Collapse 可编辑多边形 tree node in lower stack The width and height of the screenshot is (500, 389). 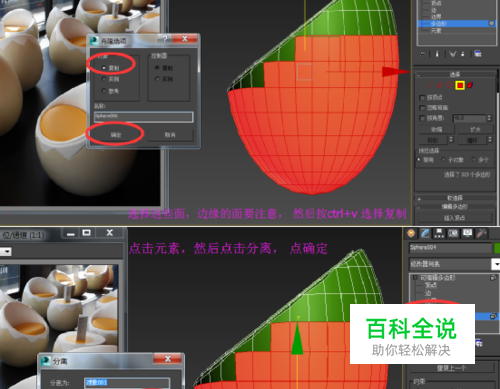coord(415,277)
